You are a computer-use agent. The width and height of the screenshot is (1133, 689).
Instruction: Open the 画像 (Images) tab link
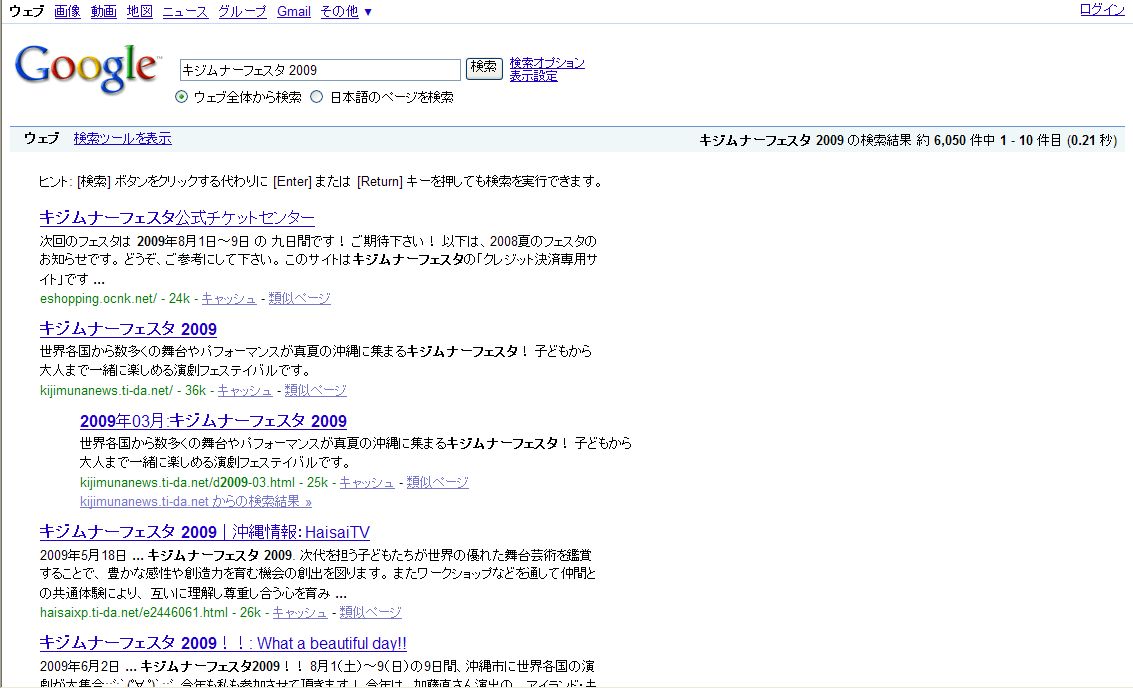pos(67,12)
